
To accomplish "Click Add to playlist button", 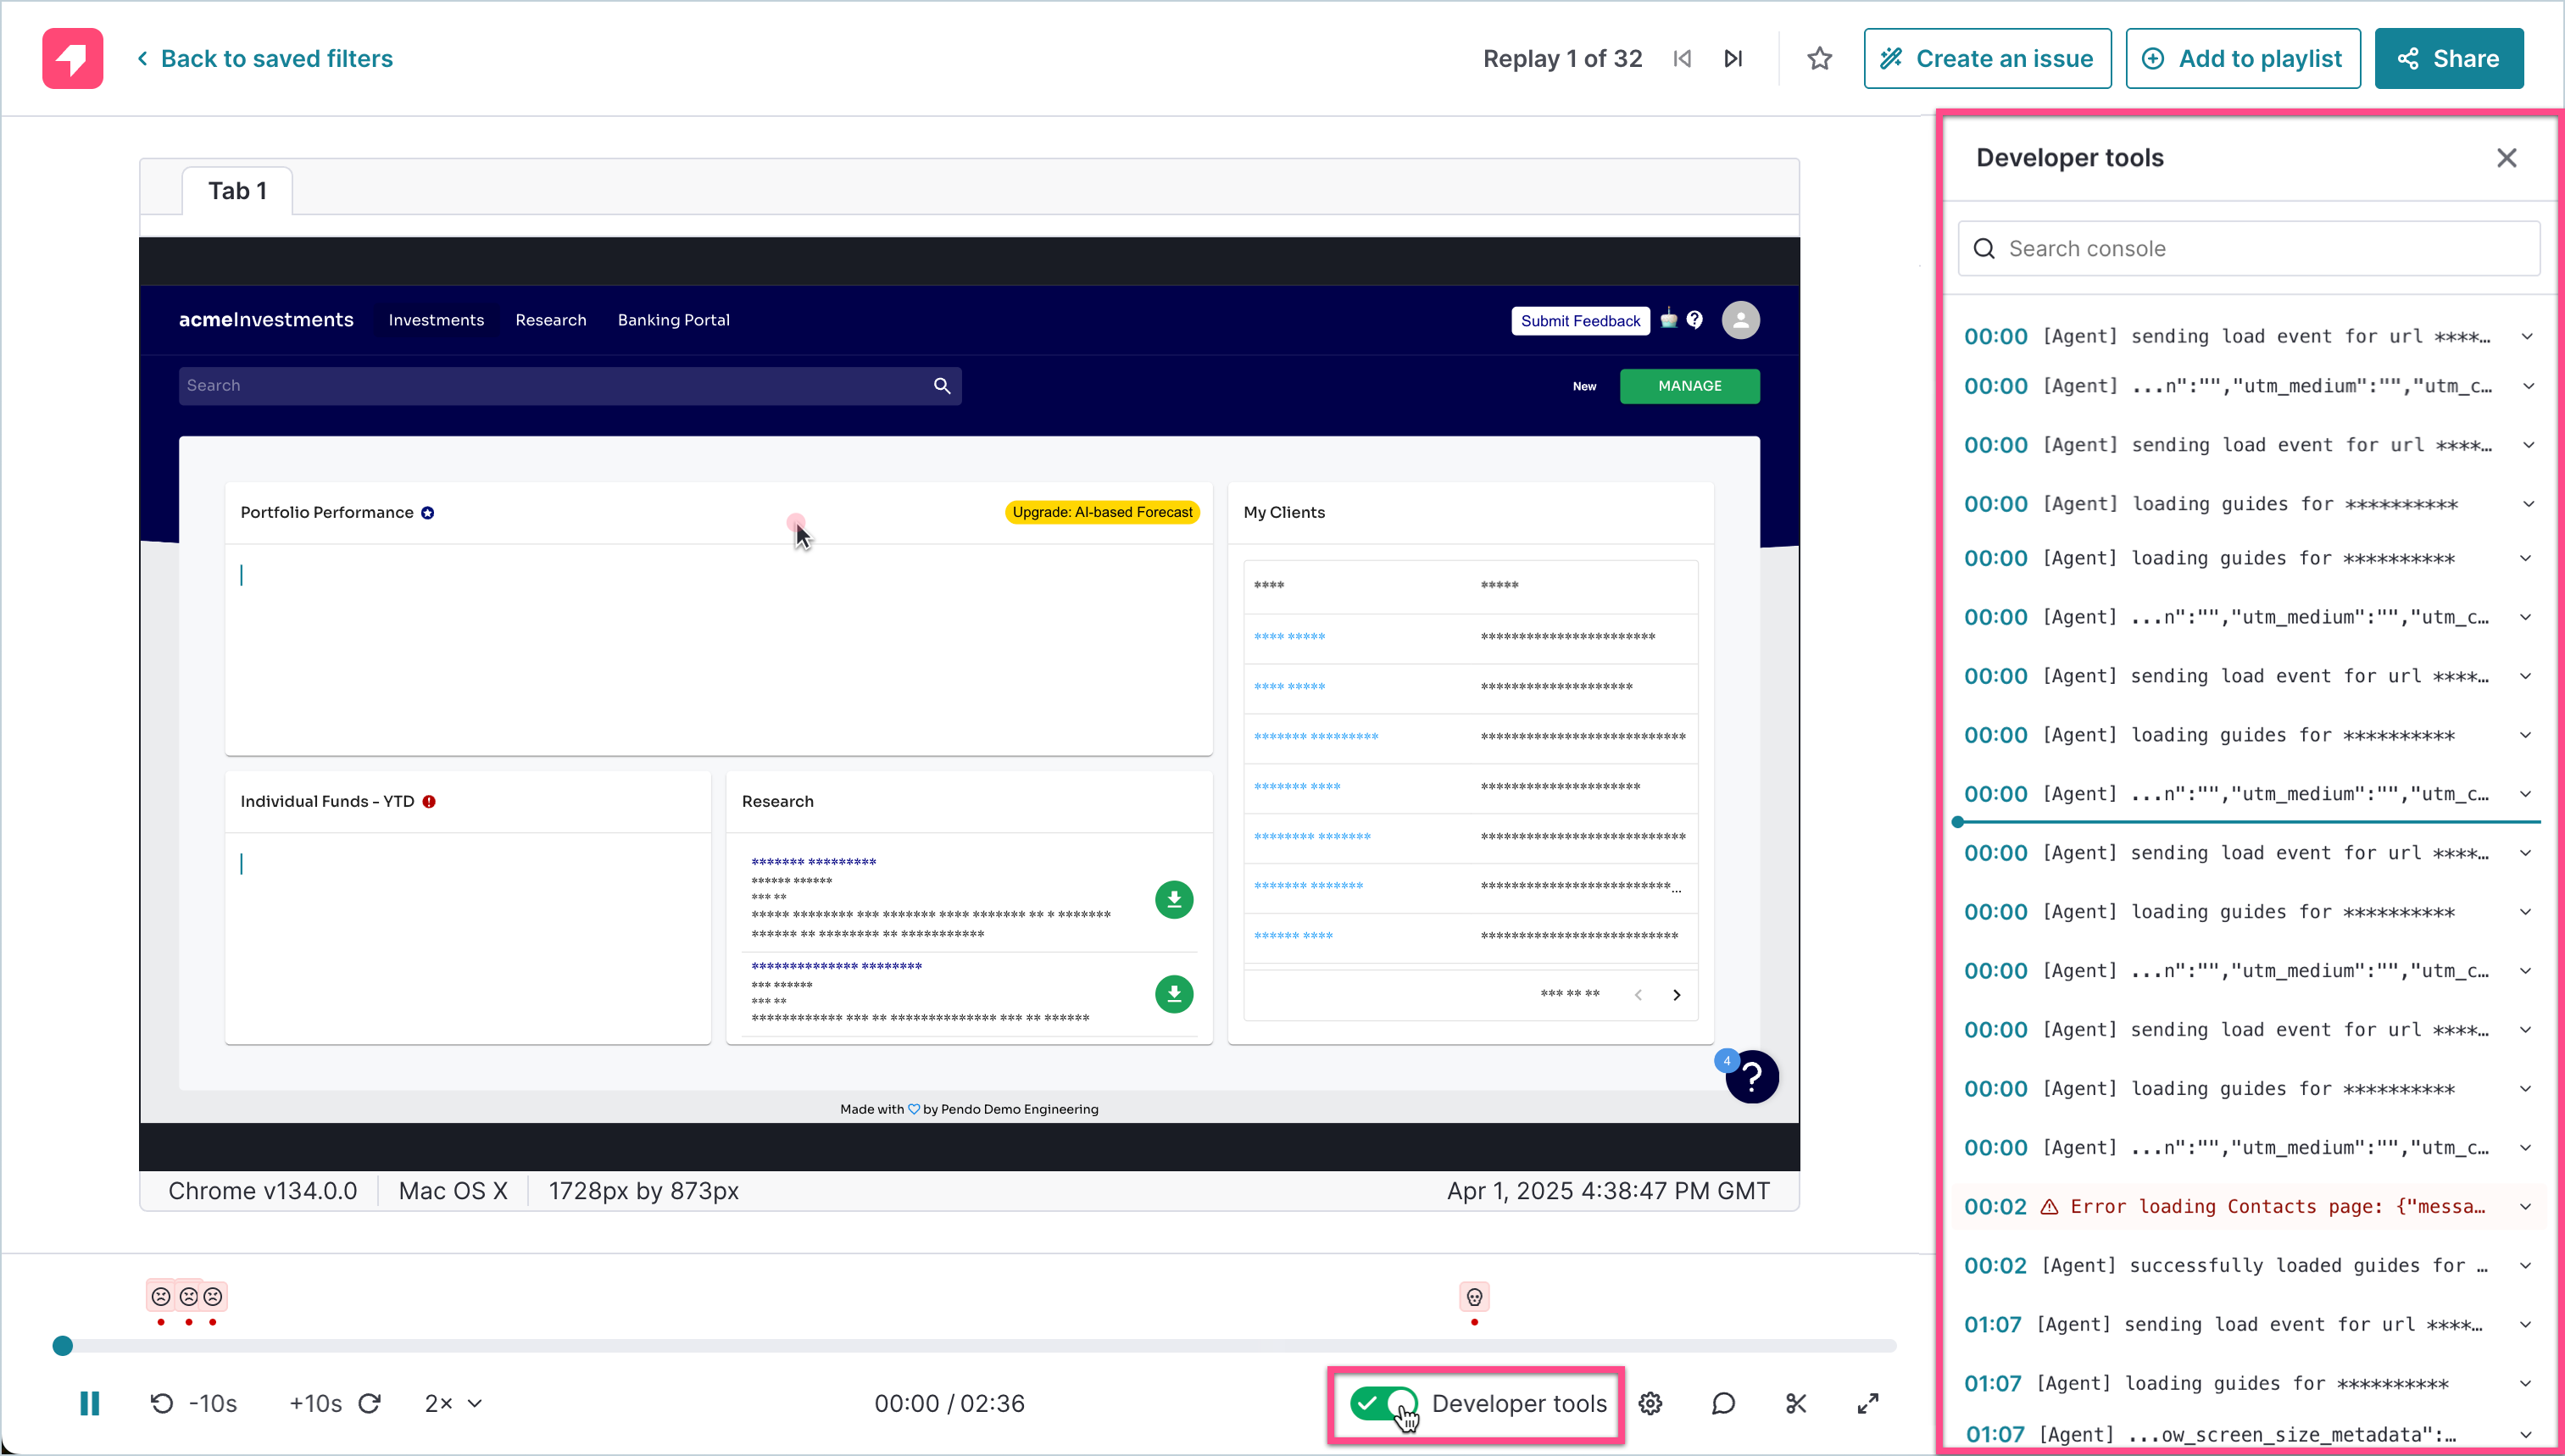I will pyautogui.click(x=2242, y=59).
